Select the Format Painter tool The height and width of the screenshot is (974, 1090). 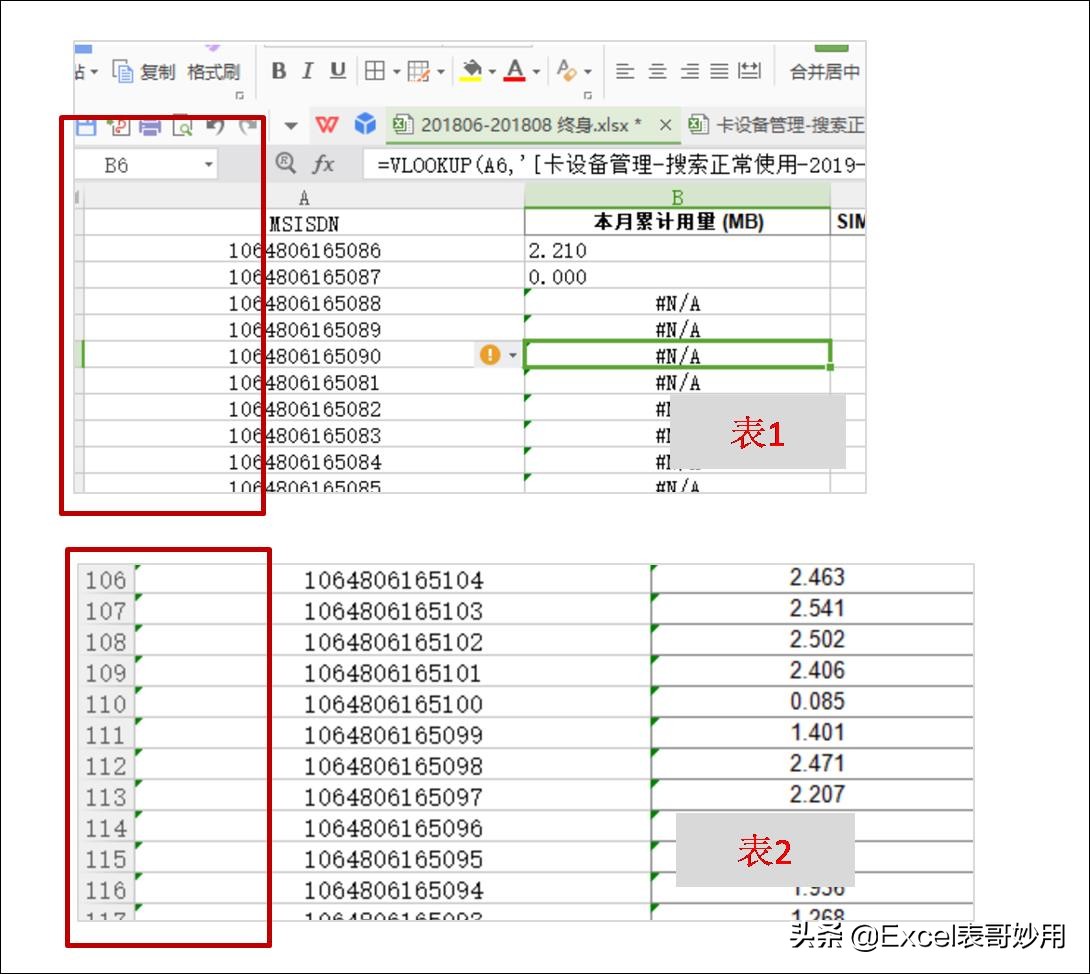[x=215, y=71]
